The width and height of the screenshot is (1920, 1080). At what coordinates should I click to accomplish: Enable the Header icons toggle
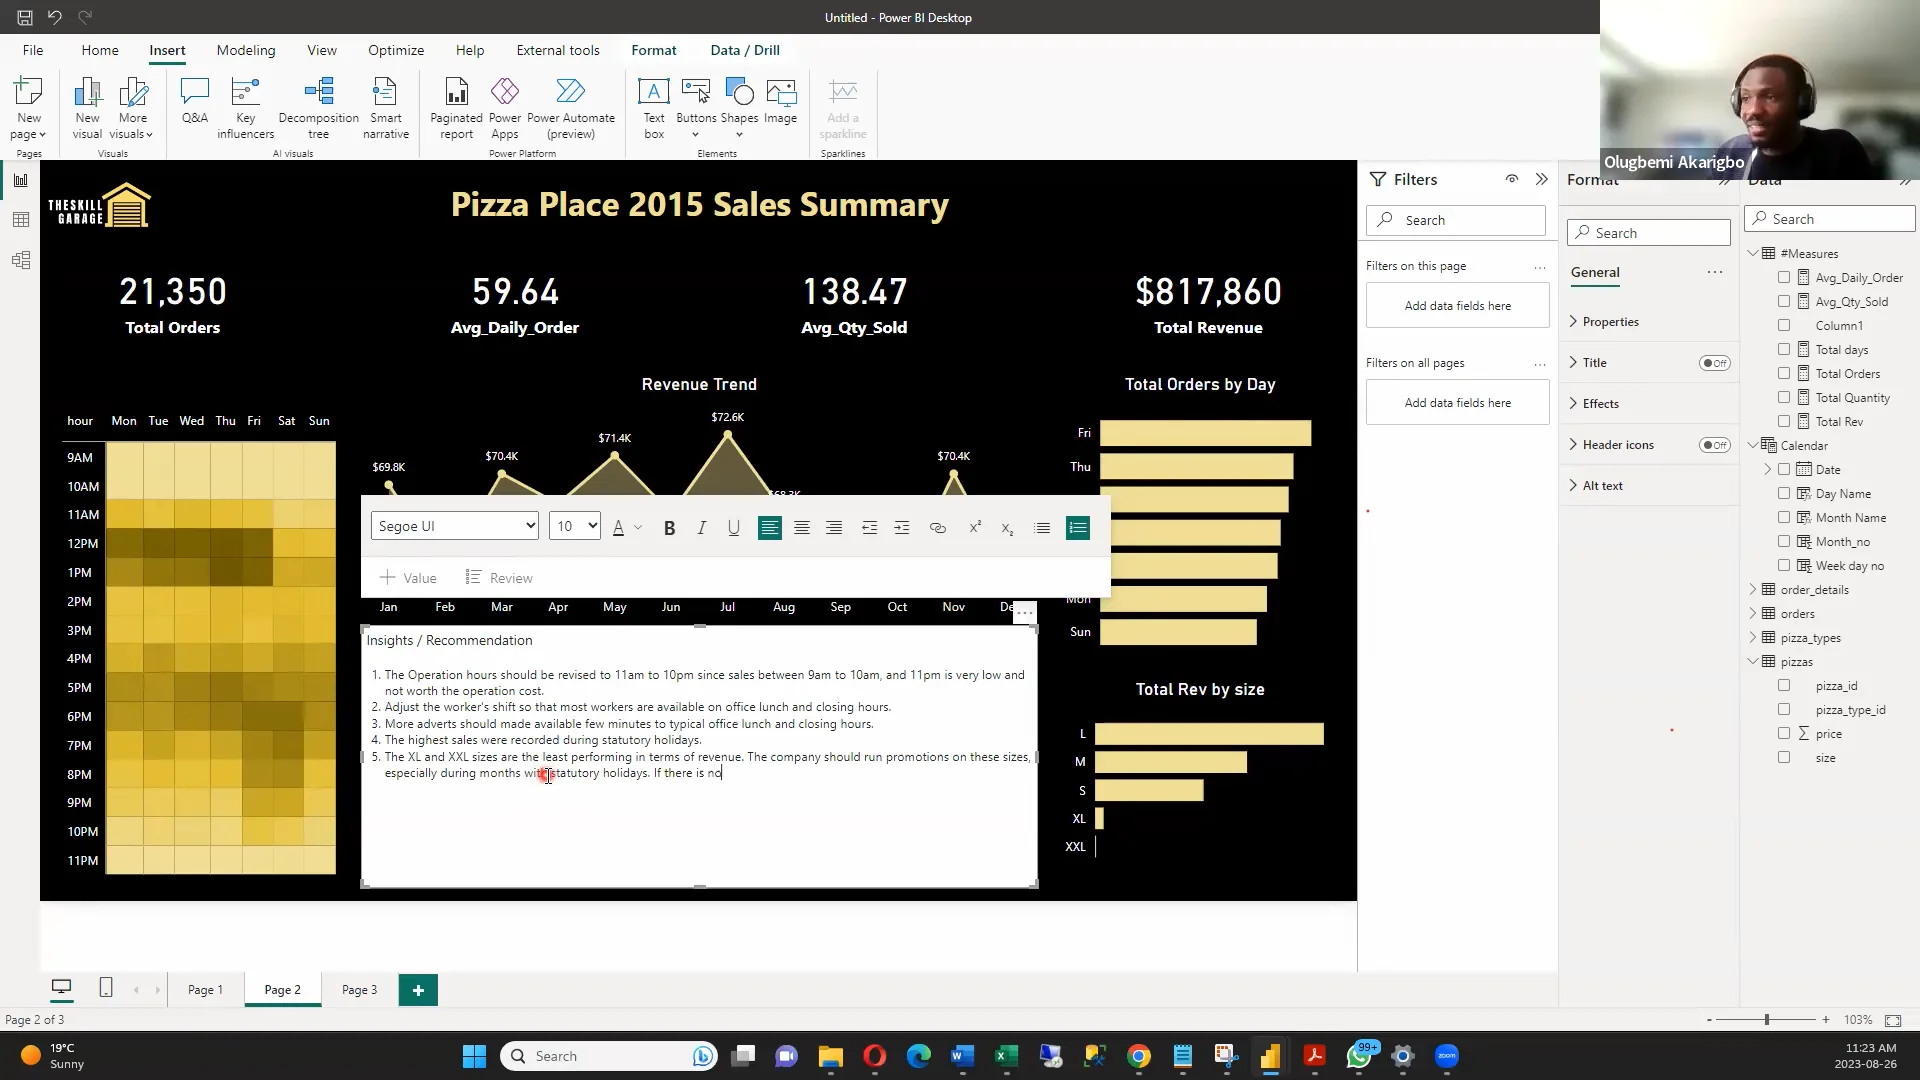pos(1715,445)
